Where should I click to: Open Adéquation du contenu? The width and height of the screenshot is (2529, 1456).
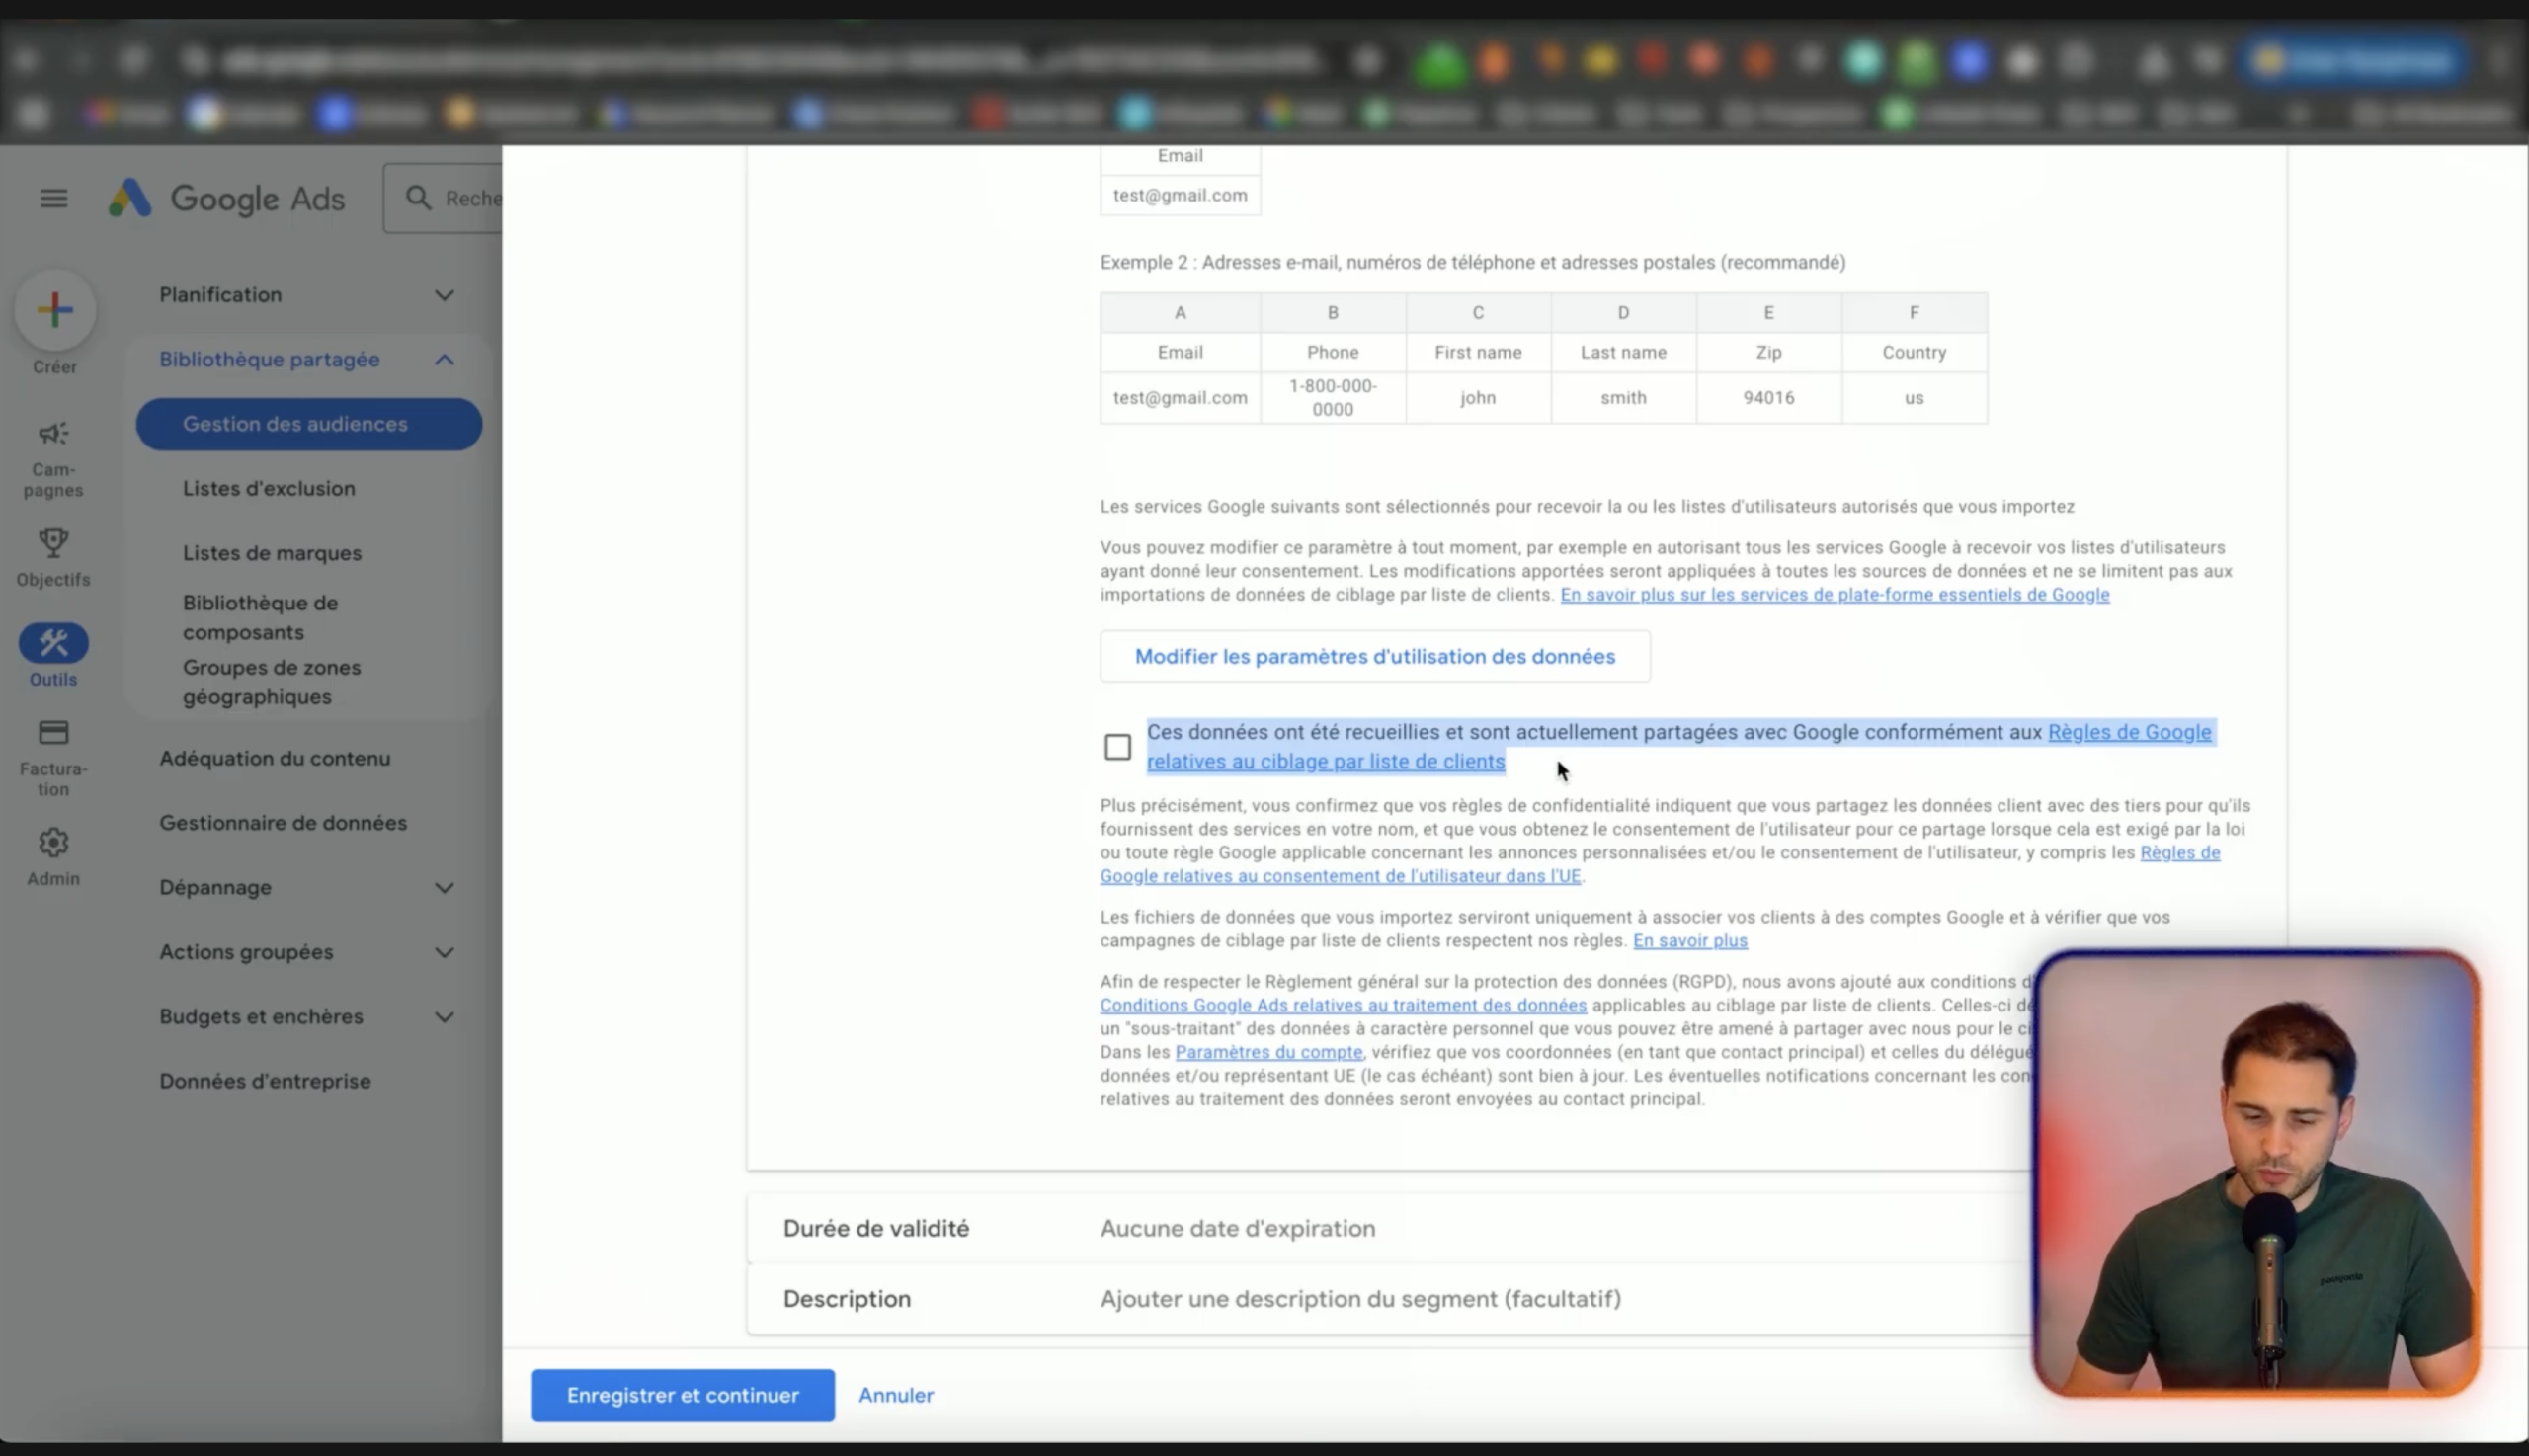click(x=275, y=758)
